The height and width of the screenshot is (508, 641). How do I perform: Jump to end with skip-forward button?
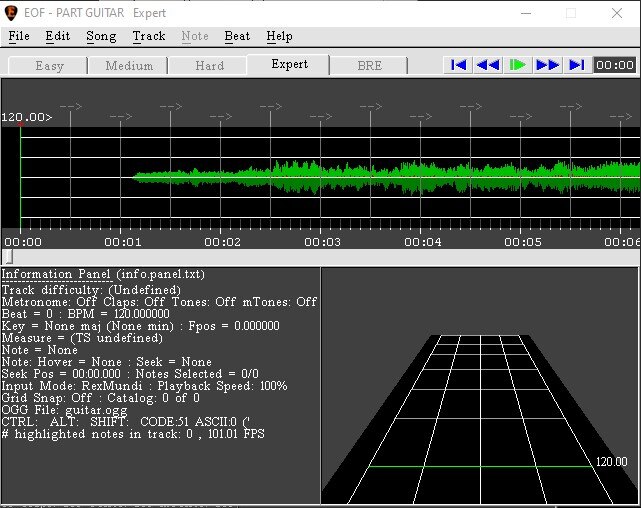pos(576,65)
